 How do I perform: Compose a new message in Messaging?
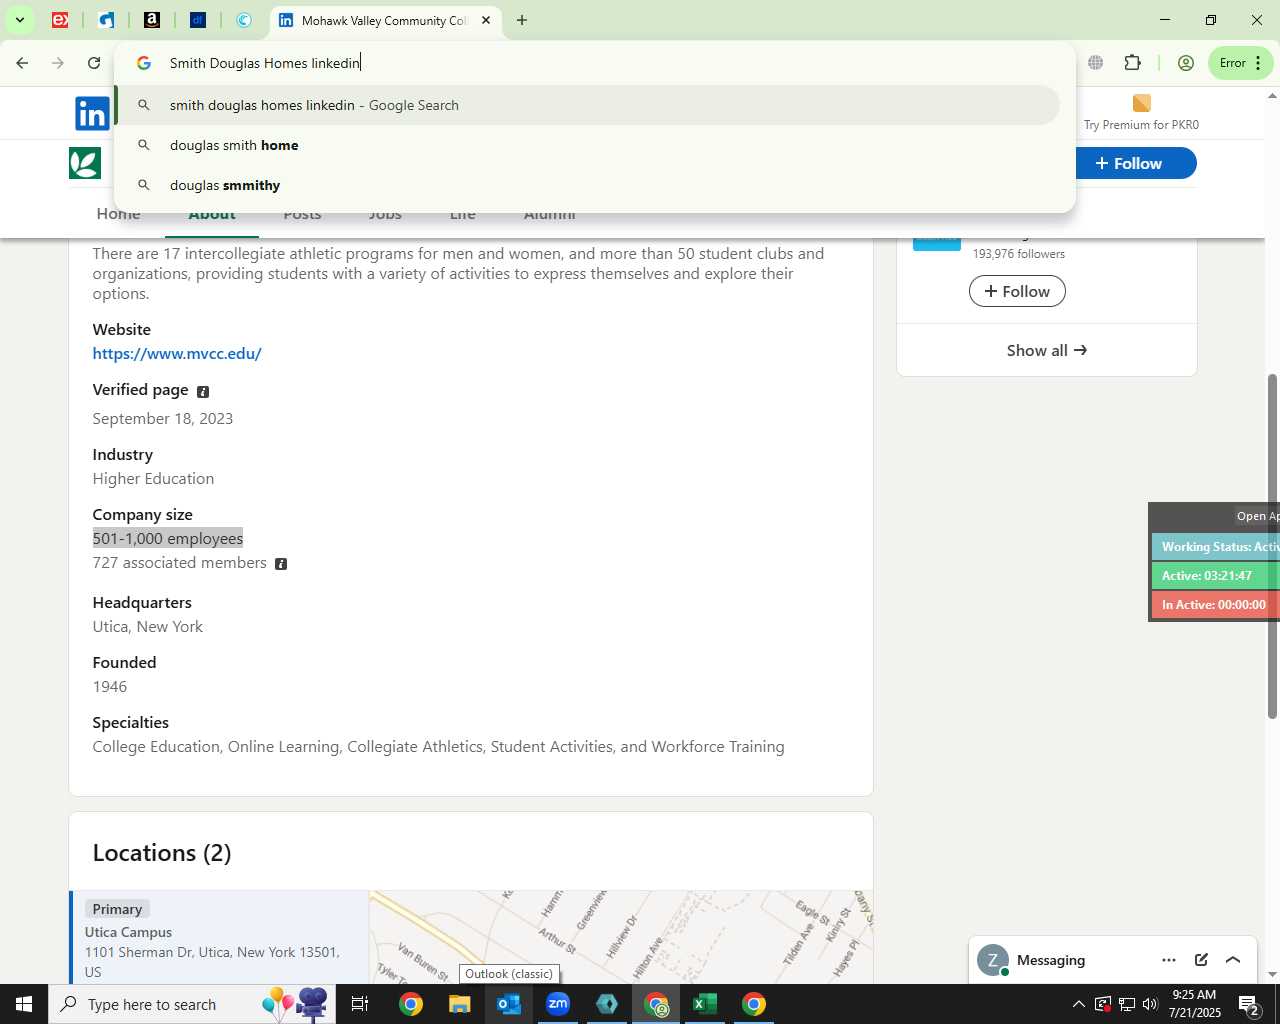click(x=1201, y=960)
